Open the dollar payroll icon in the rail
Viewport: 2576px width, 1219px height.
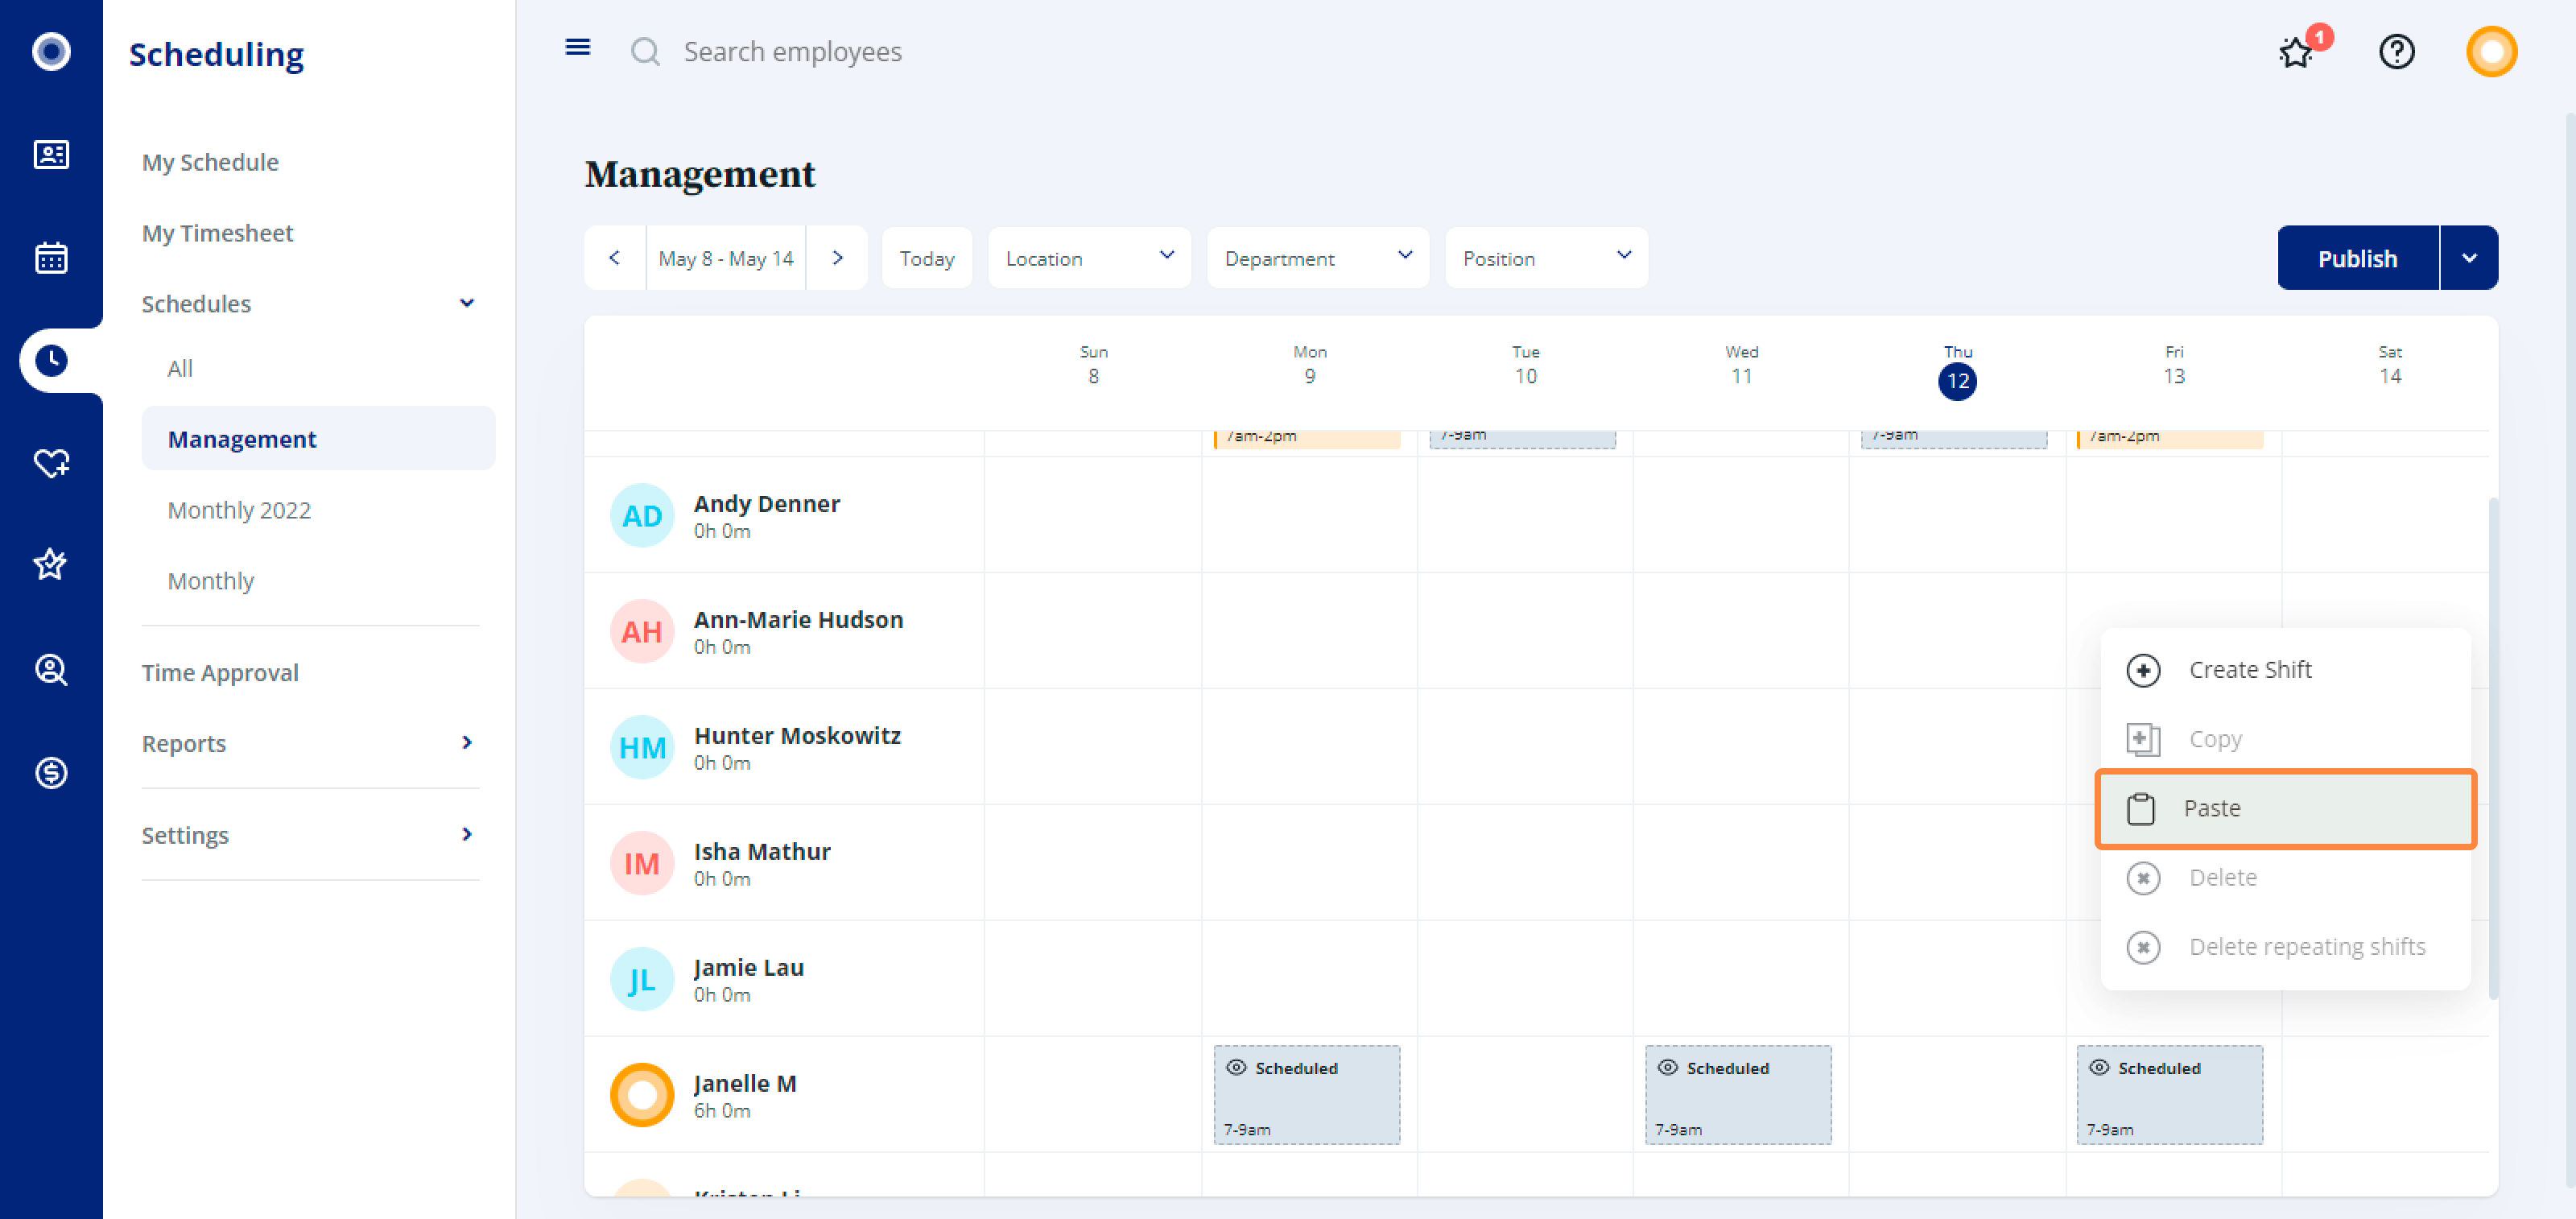point(51,772)
